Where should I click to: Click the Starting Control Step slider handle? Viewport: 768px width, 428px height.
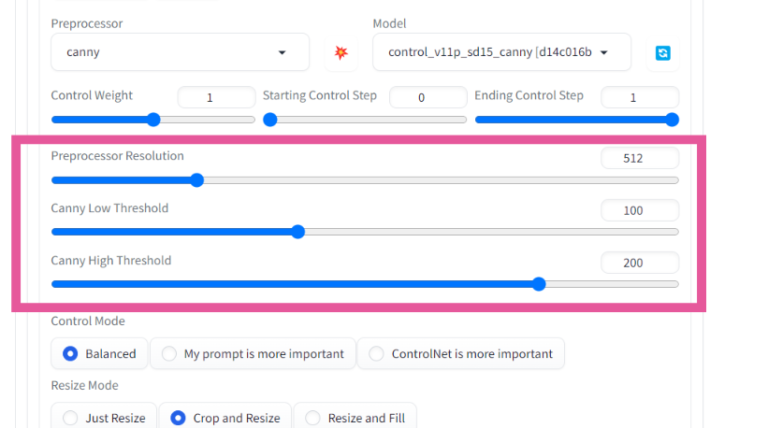coord(270,119)
